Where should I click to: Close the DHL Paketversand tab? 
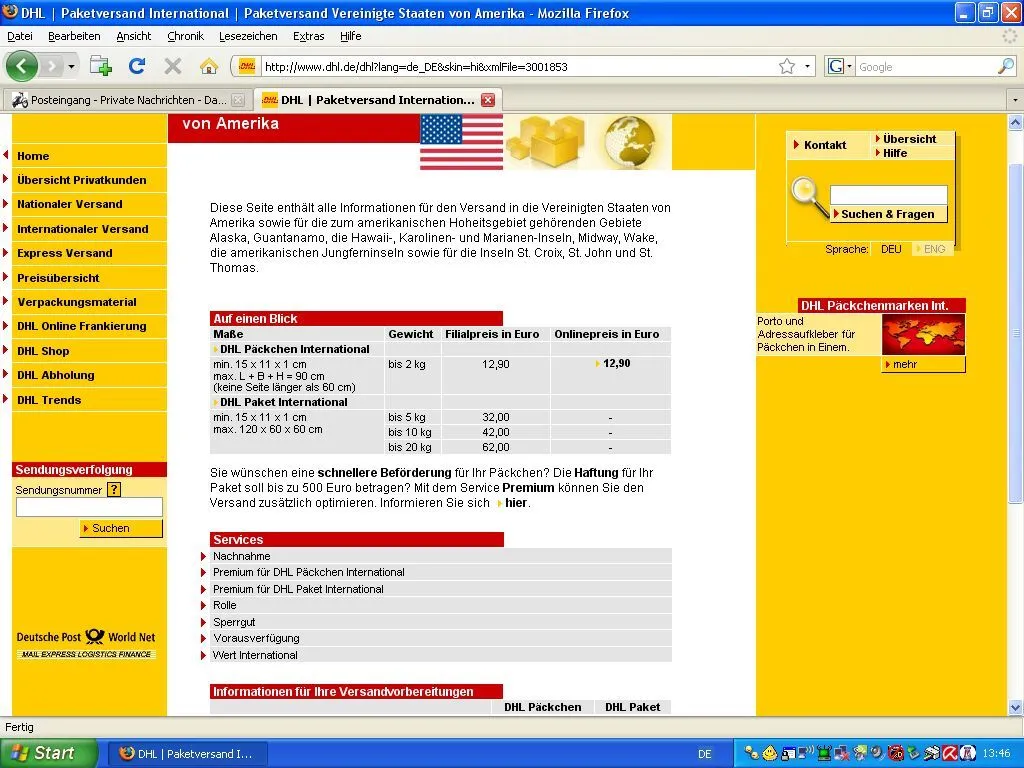pos(488,100)
